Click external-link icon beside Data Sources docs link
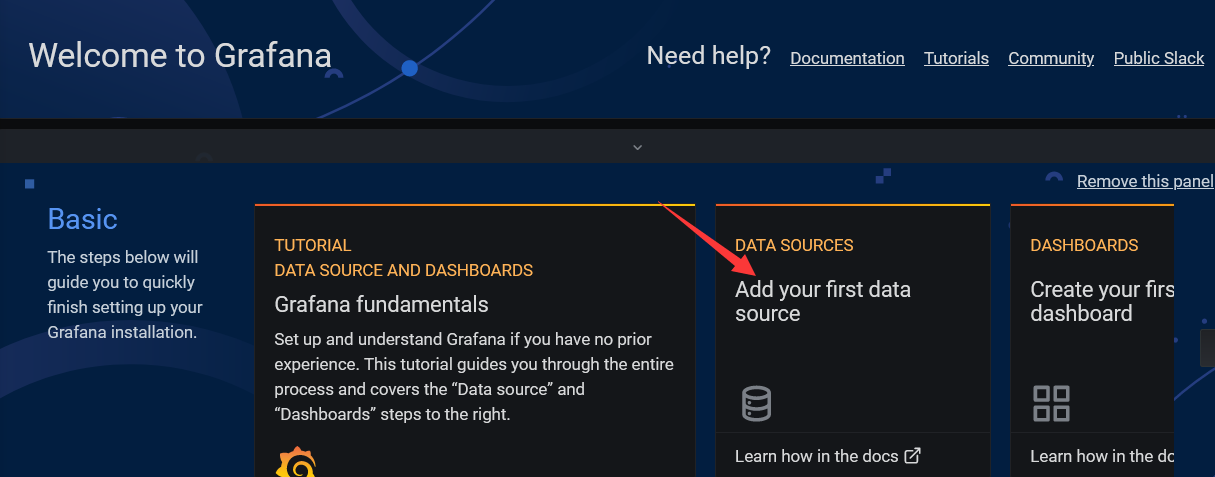Viewport: 1215px width, 477px height. click(912, 456)
